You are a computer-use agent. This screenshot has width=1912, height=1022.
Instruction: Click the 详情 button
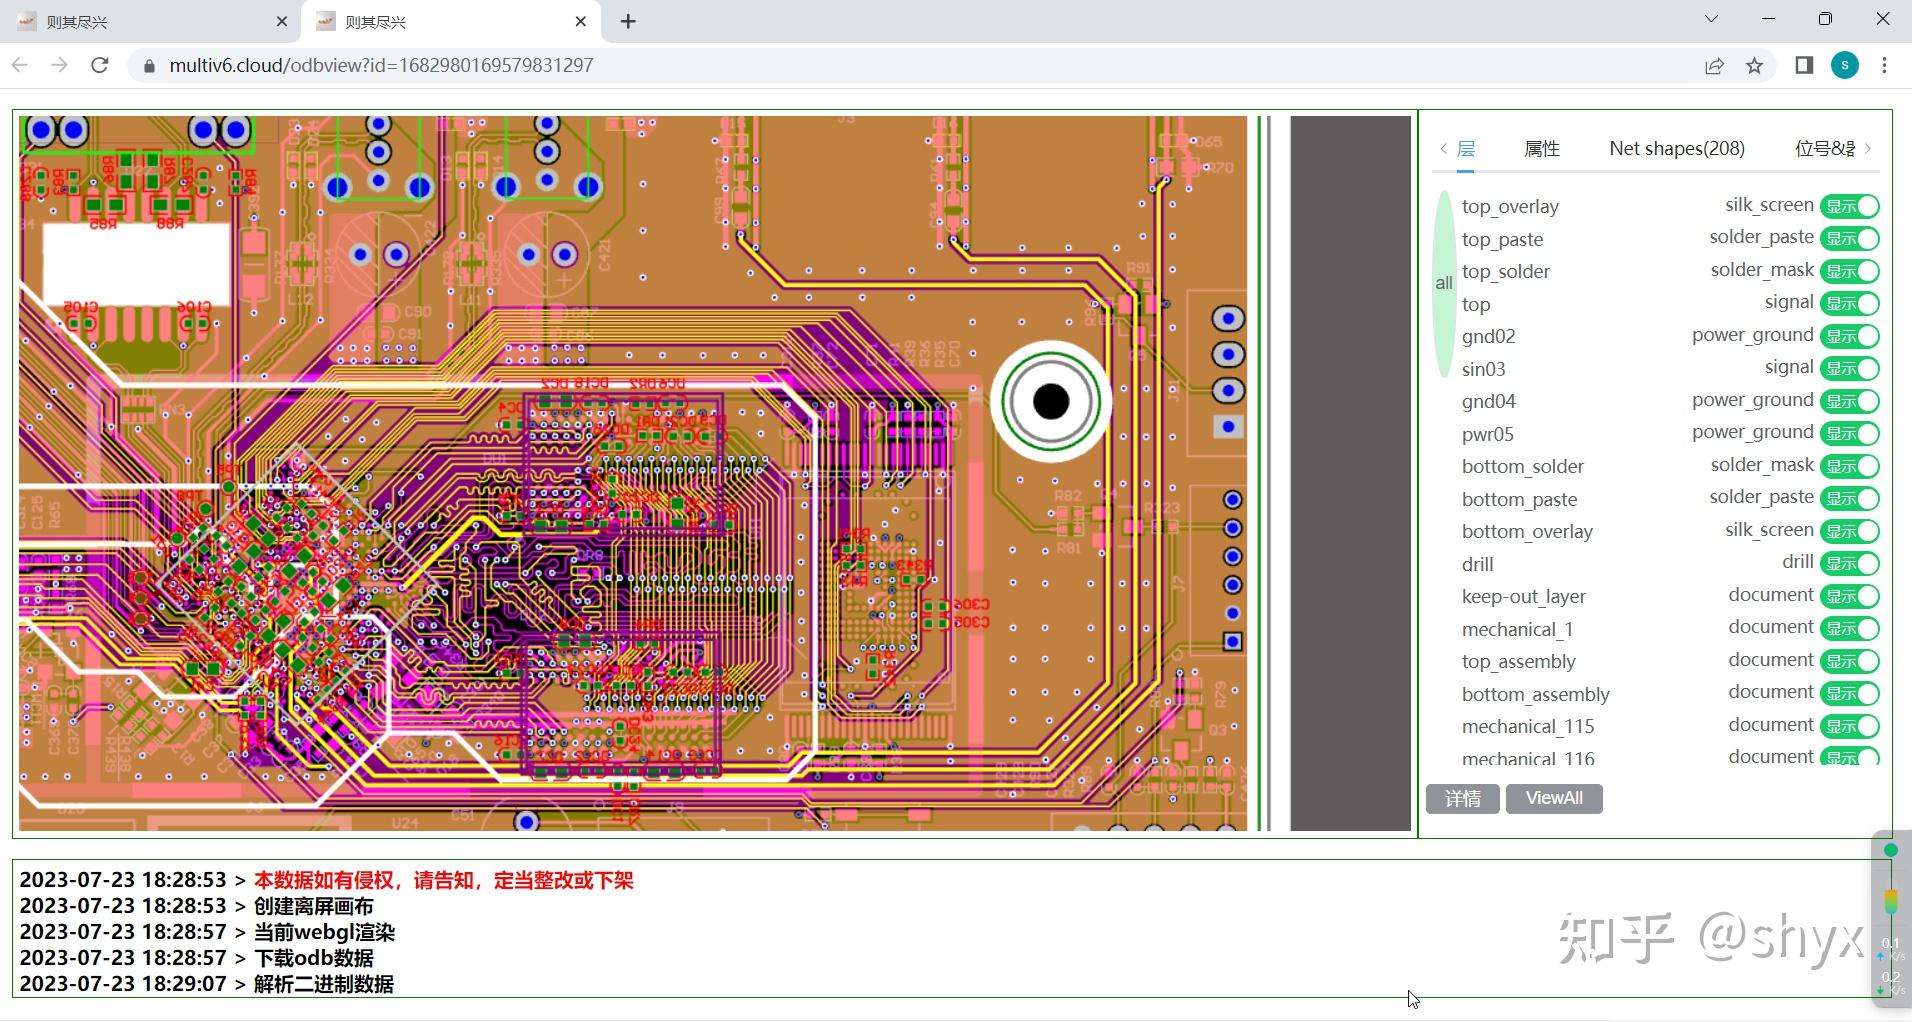point(1462,798)
